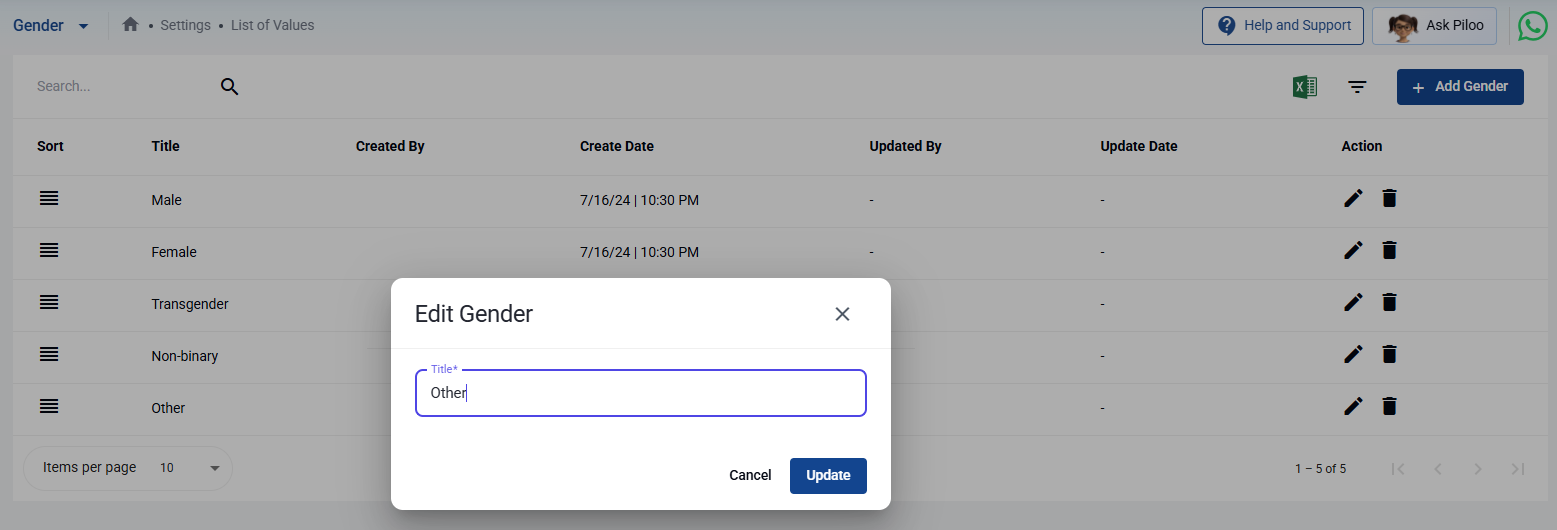Go to Settings in breadcrumb
The width and height of the screenshot is (1557, 530).
click(185, 25)
